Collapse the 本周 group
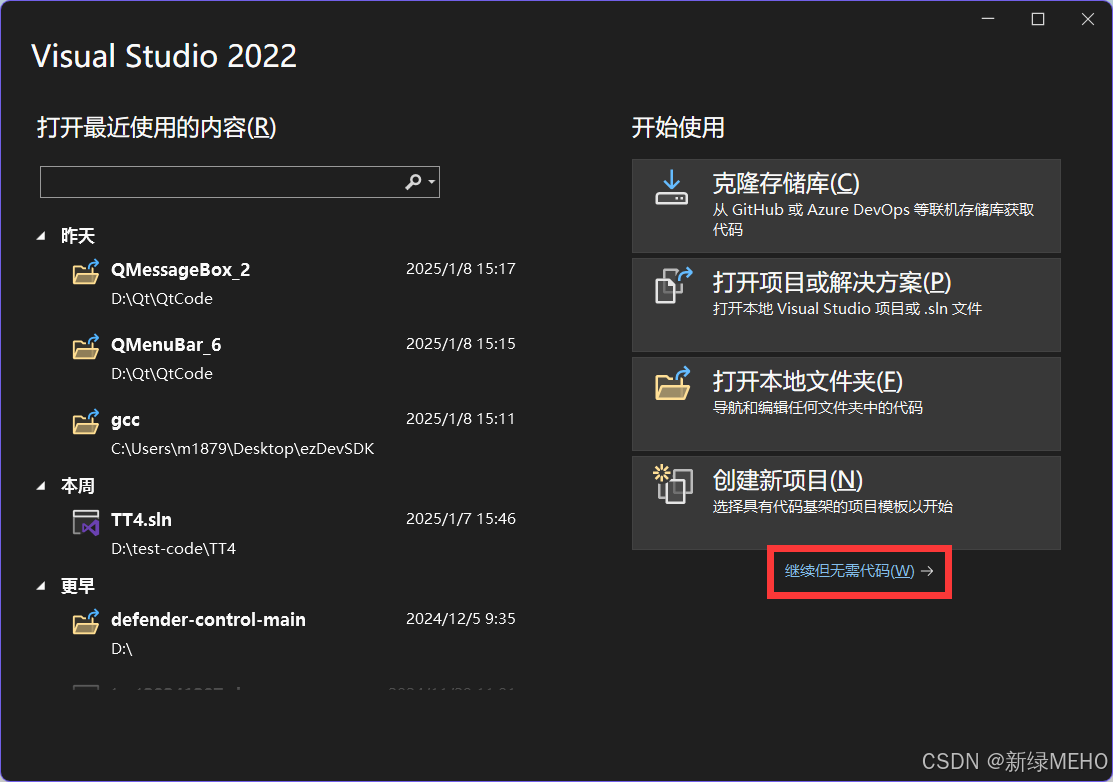The height and width of the screenshot is (782, 1113). tap(41, 486)
